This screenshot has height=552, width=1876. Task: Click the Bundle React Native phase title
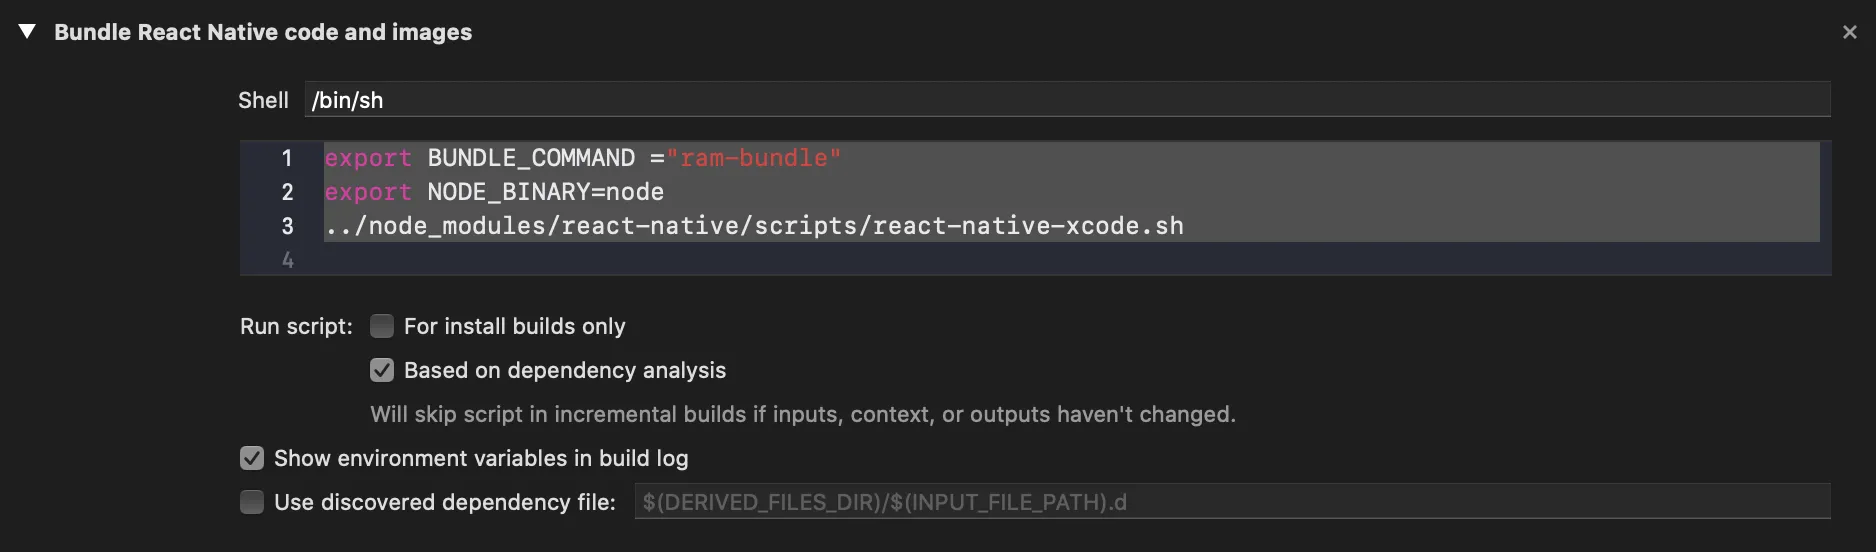262,32
